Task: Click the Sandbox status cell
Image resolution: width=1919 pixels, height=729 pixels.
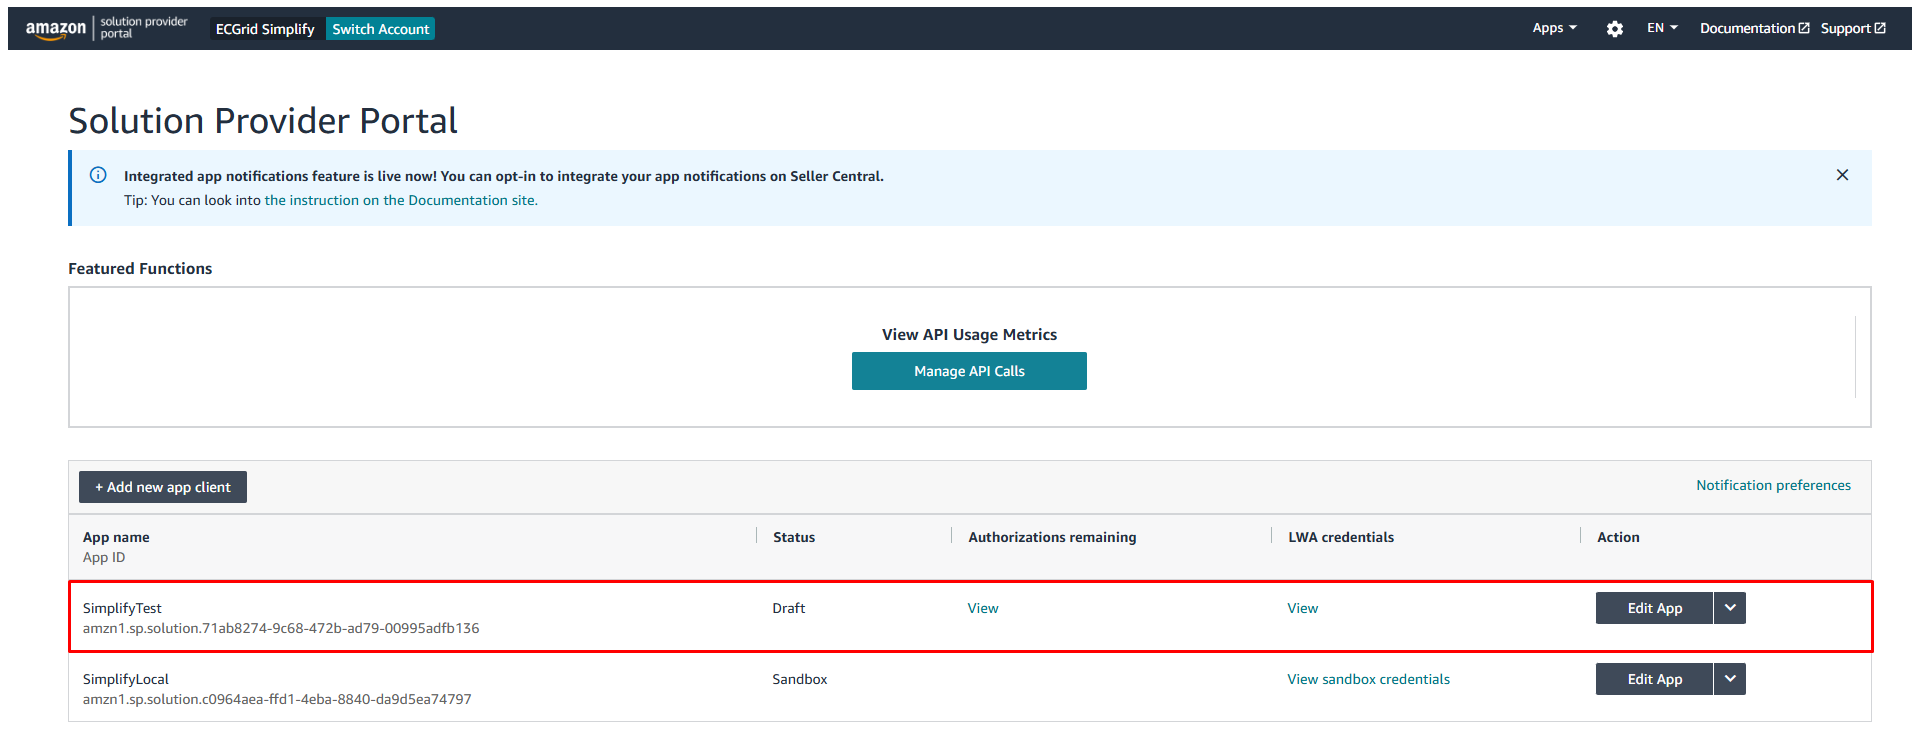Action: (x=800, y=679)
